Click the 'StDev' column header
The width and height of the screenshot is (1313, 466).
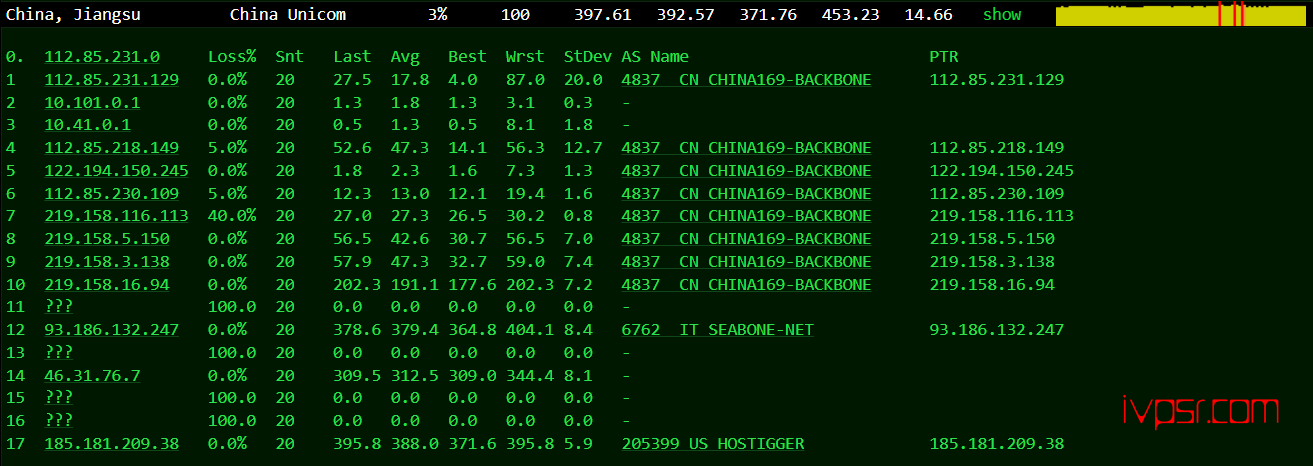[x=587, y=57]
